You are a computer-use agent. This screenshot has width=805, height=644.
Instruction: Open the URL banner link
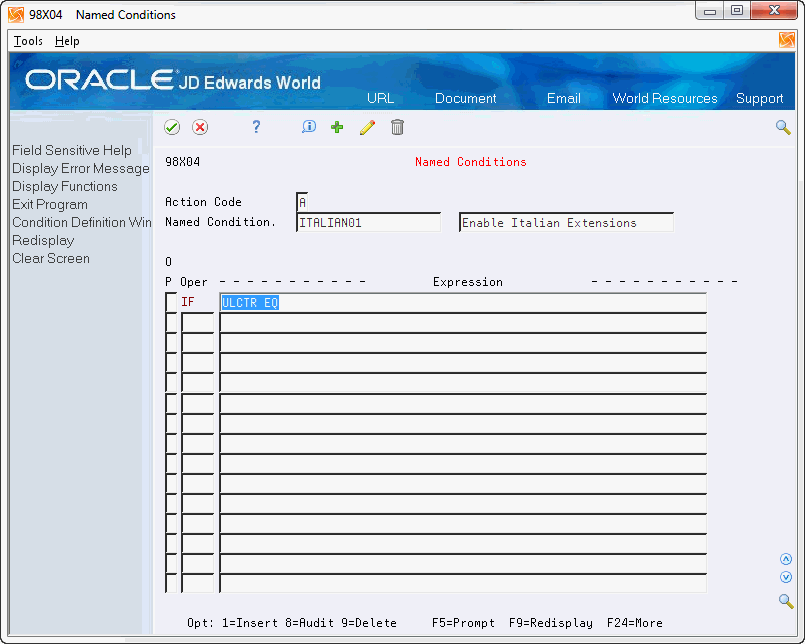pyautogui.click(x=380, y=98)
